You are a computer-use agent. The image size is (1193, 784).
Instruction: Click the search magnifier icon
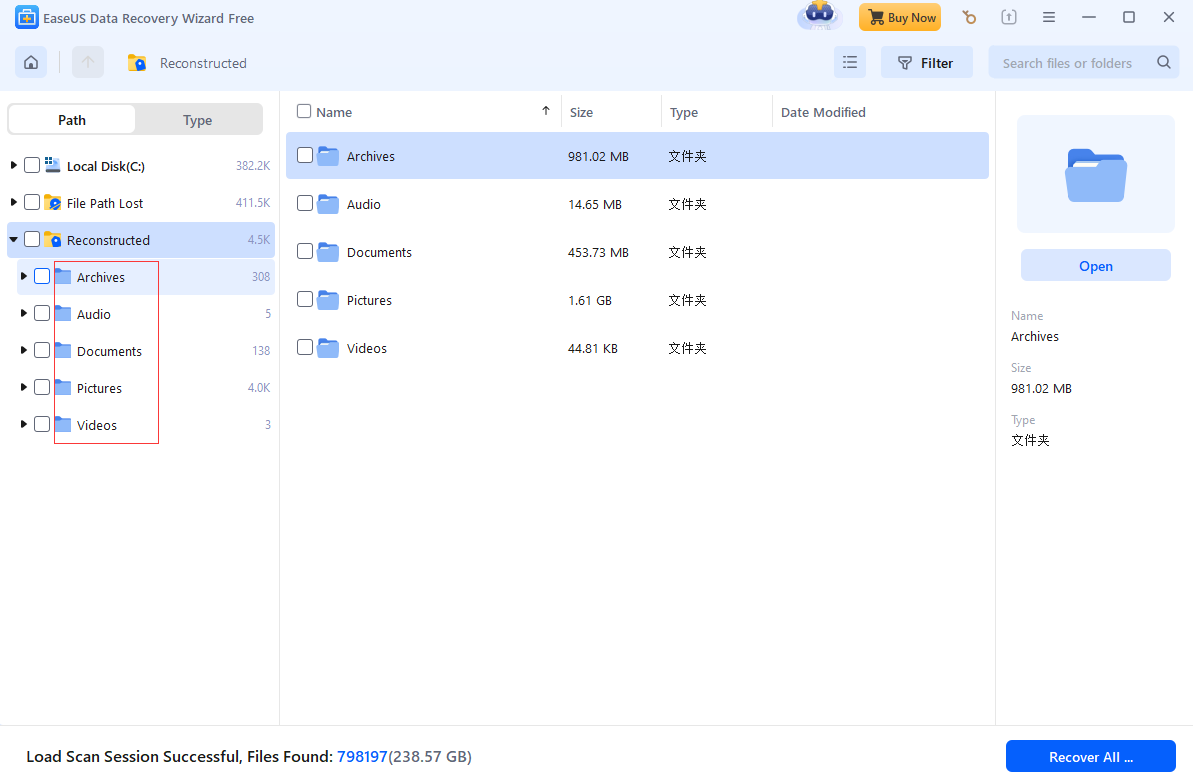1163,62
